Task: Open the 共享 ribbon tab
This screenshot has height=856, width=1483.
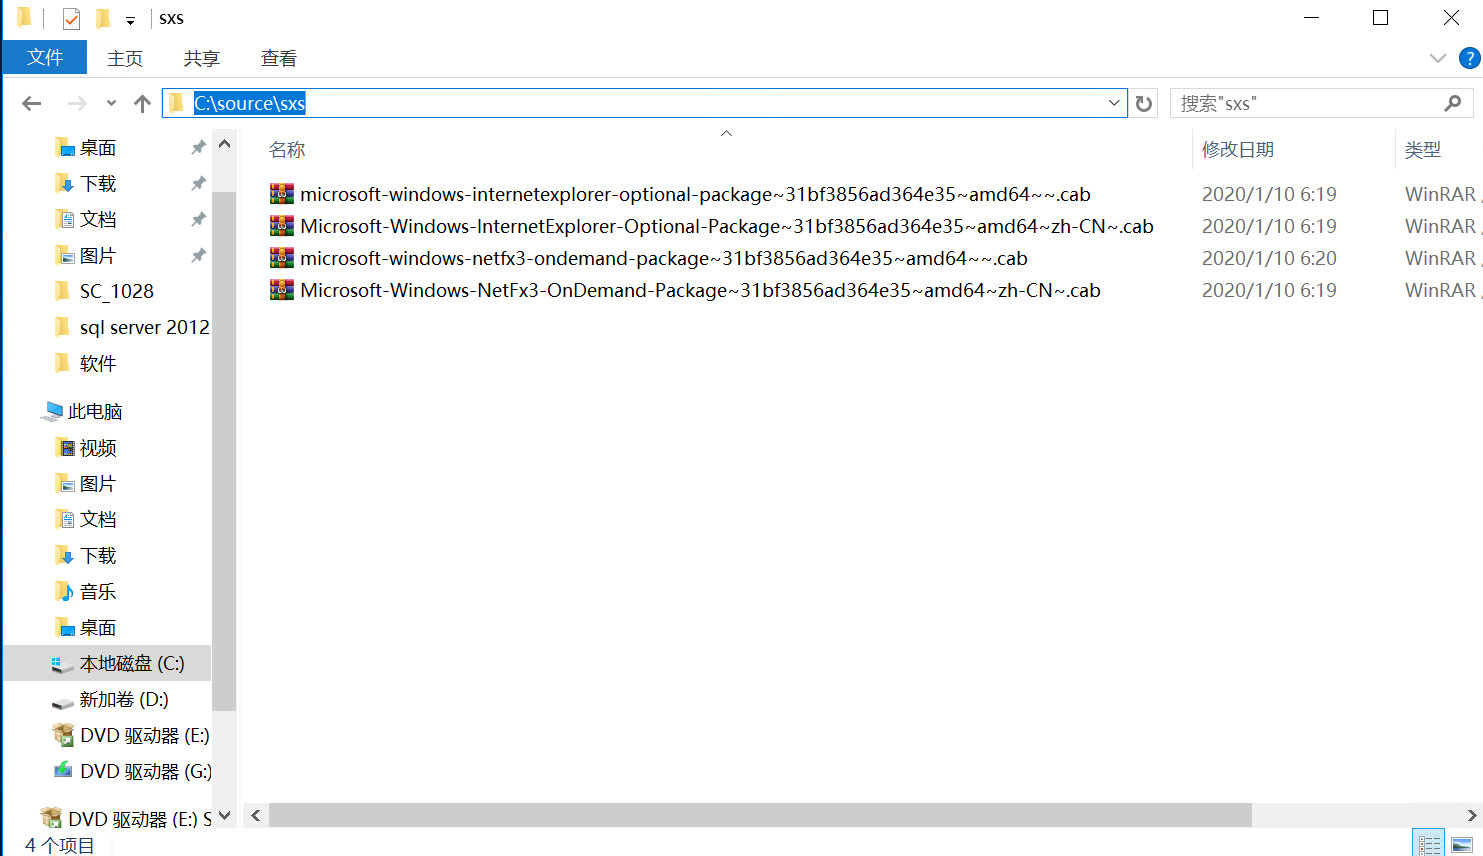Action: 202,58
